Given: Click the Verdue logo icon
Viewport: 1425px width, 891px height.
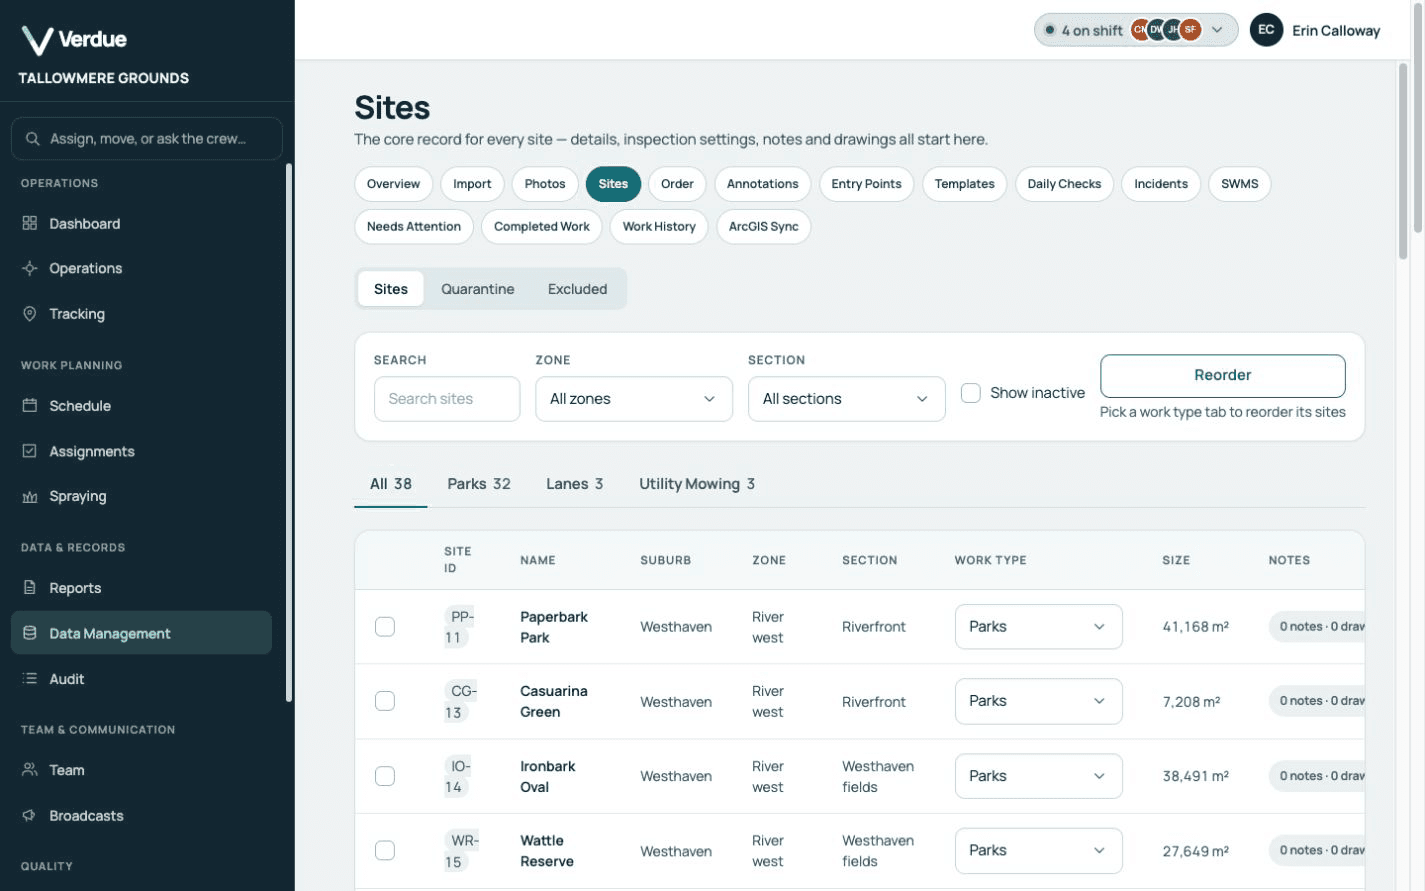Looking at the screenshot, I should click(x=37, y=40).
